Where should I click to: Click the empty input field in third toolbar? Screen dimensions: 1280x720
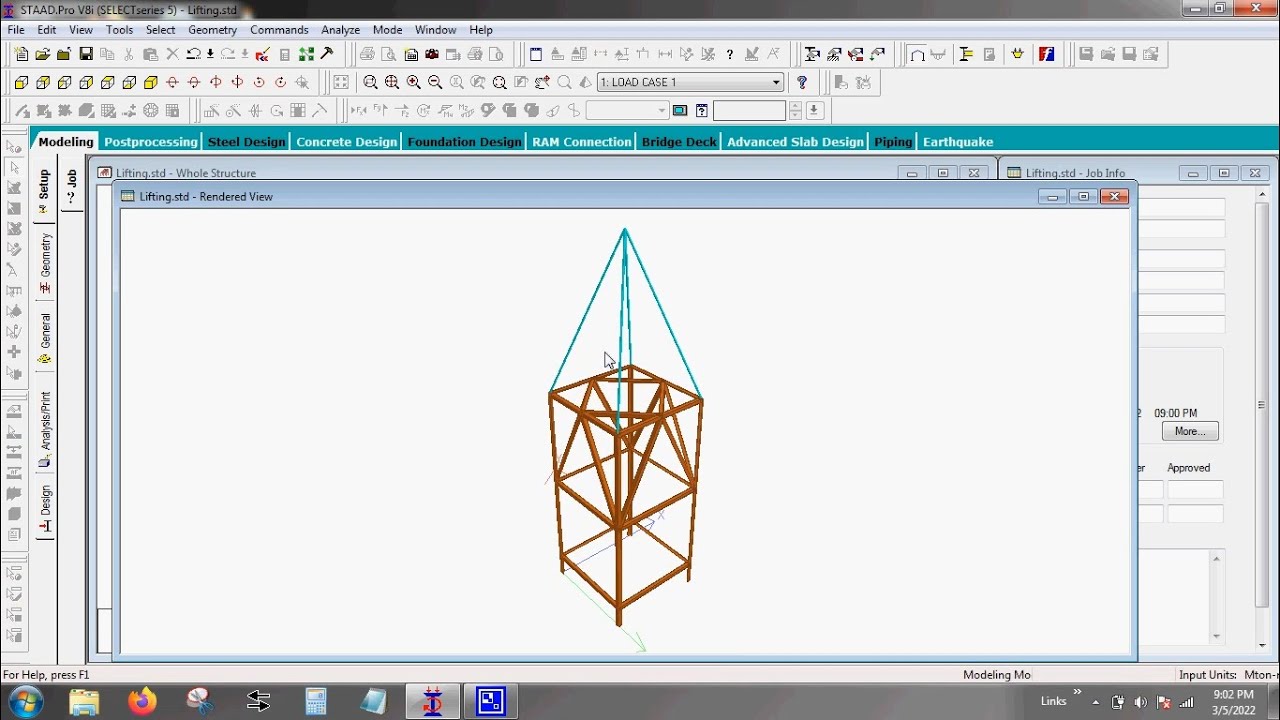[x=750, y=110]
